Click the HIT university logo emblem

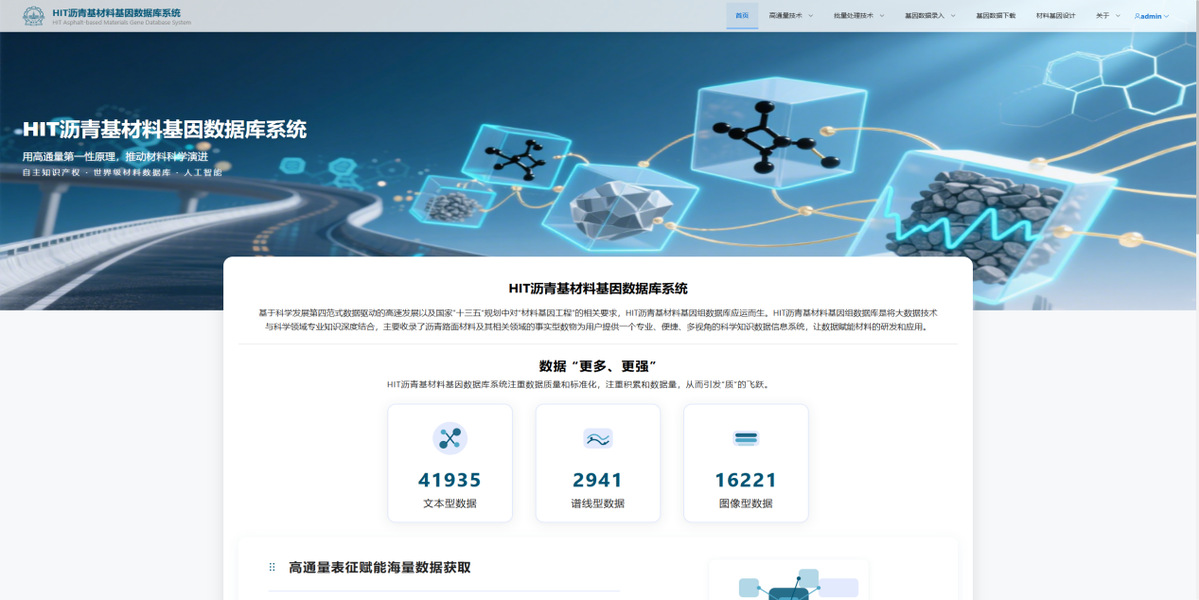click(33, 16)
